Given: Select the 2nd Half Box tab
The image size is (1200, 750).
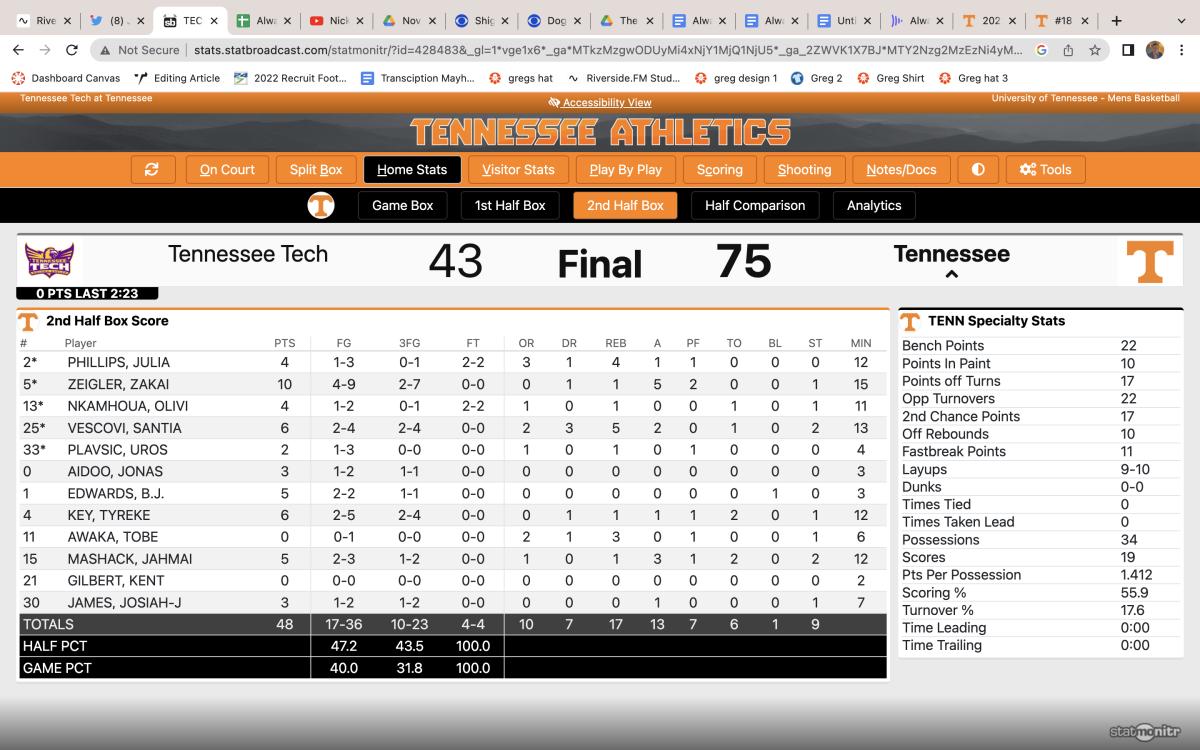Looking at the screenshot, I should (625, 205).
